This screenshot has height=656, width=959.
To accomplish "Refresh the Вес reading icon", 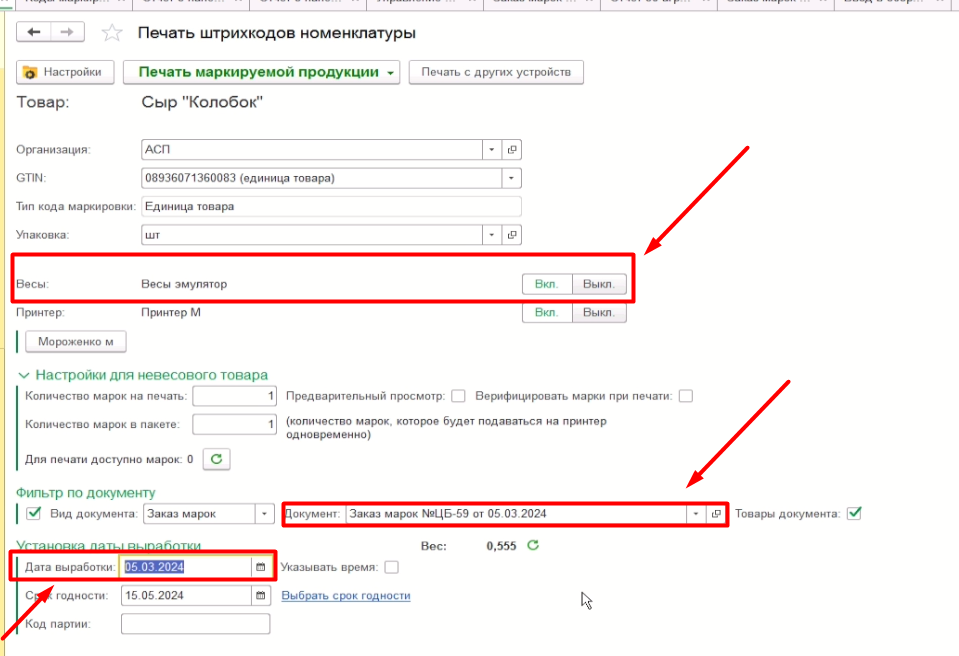I will tap(533, 545).
